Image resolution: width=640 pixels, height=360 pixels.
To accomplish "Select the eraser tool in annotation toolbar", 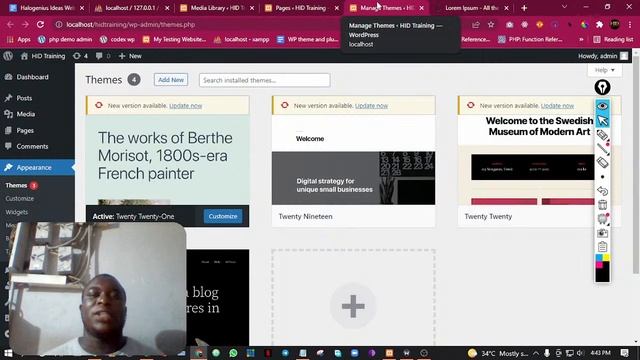I will [602, 163].
